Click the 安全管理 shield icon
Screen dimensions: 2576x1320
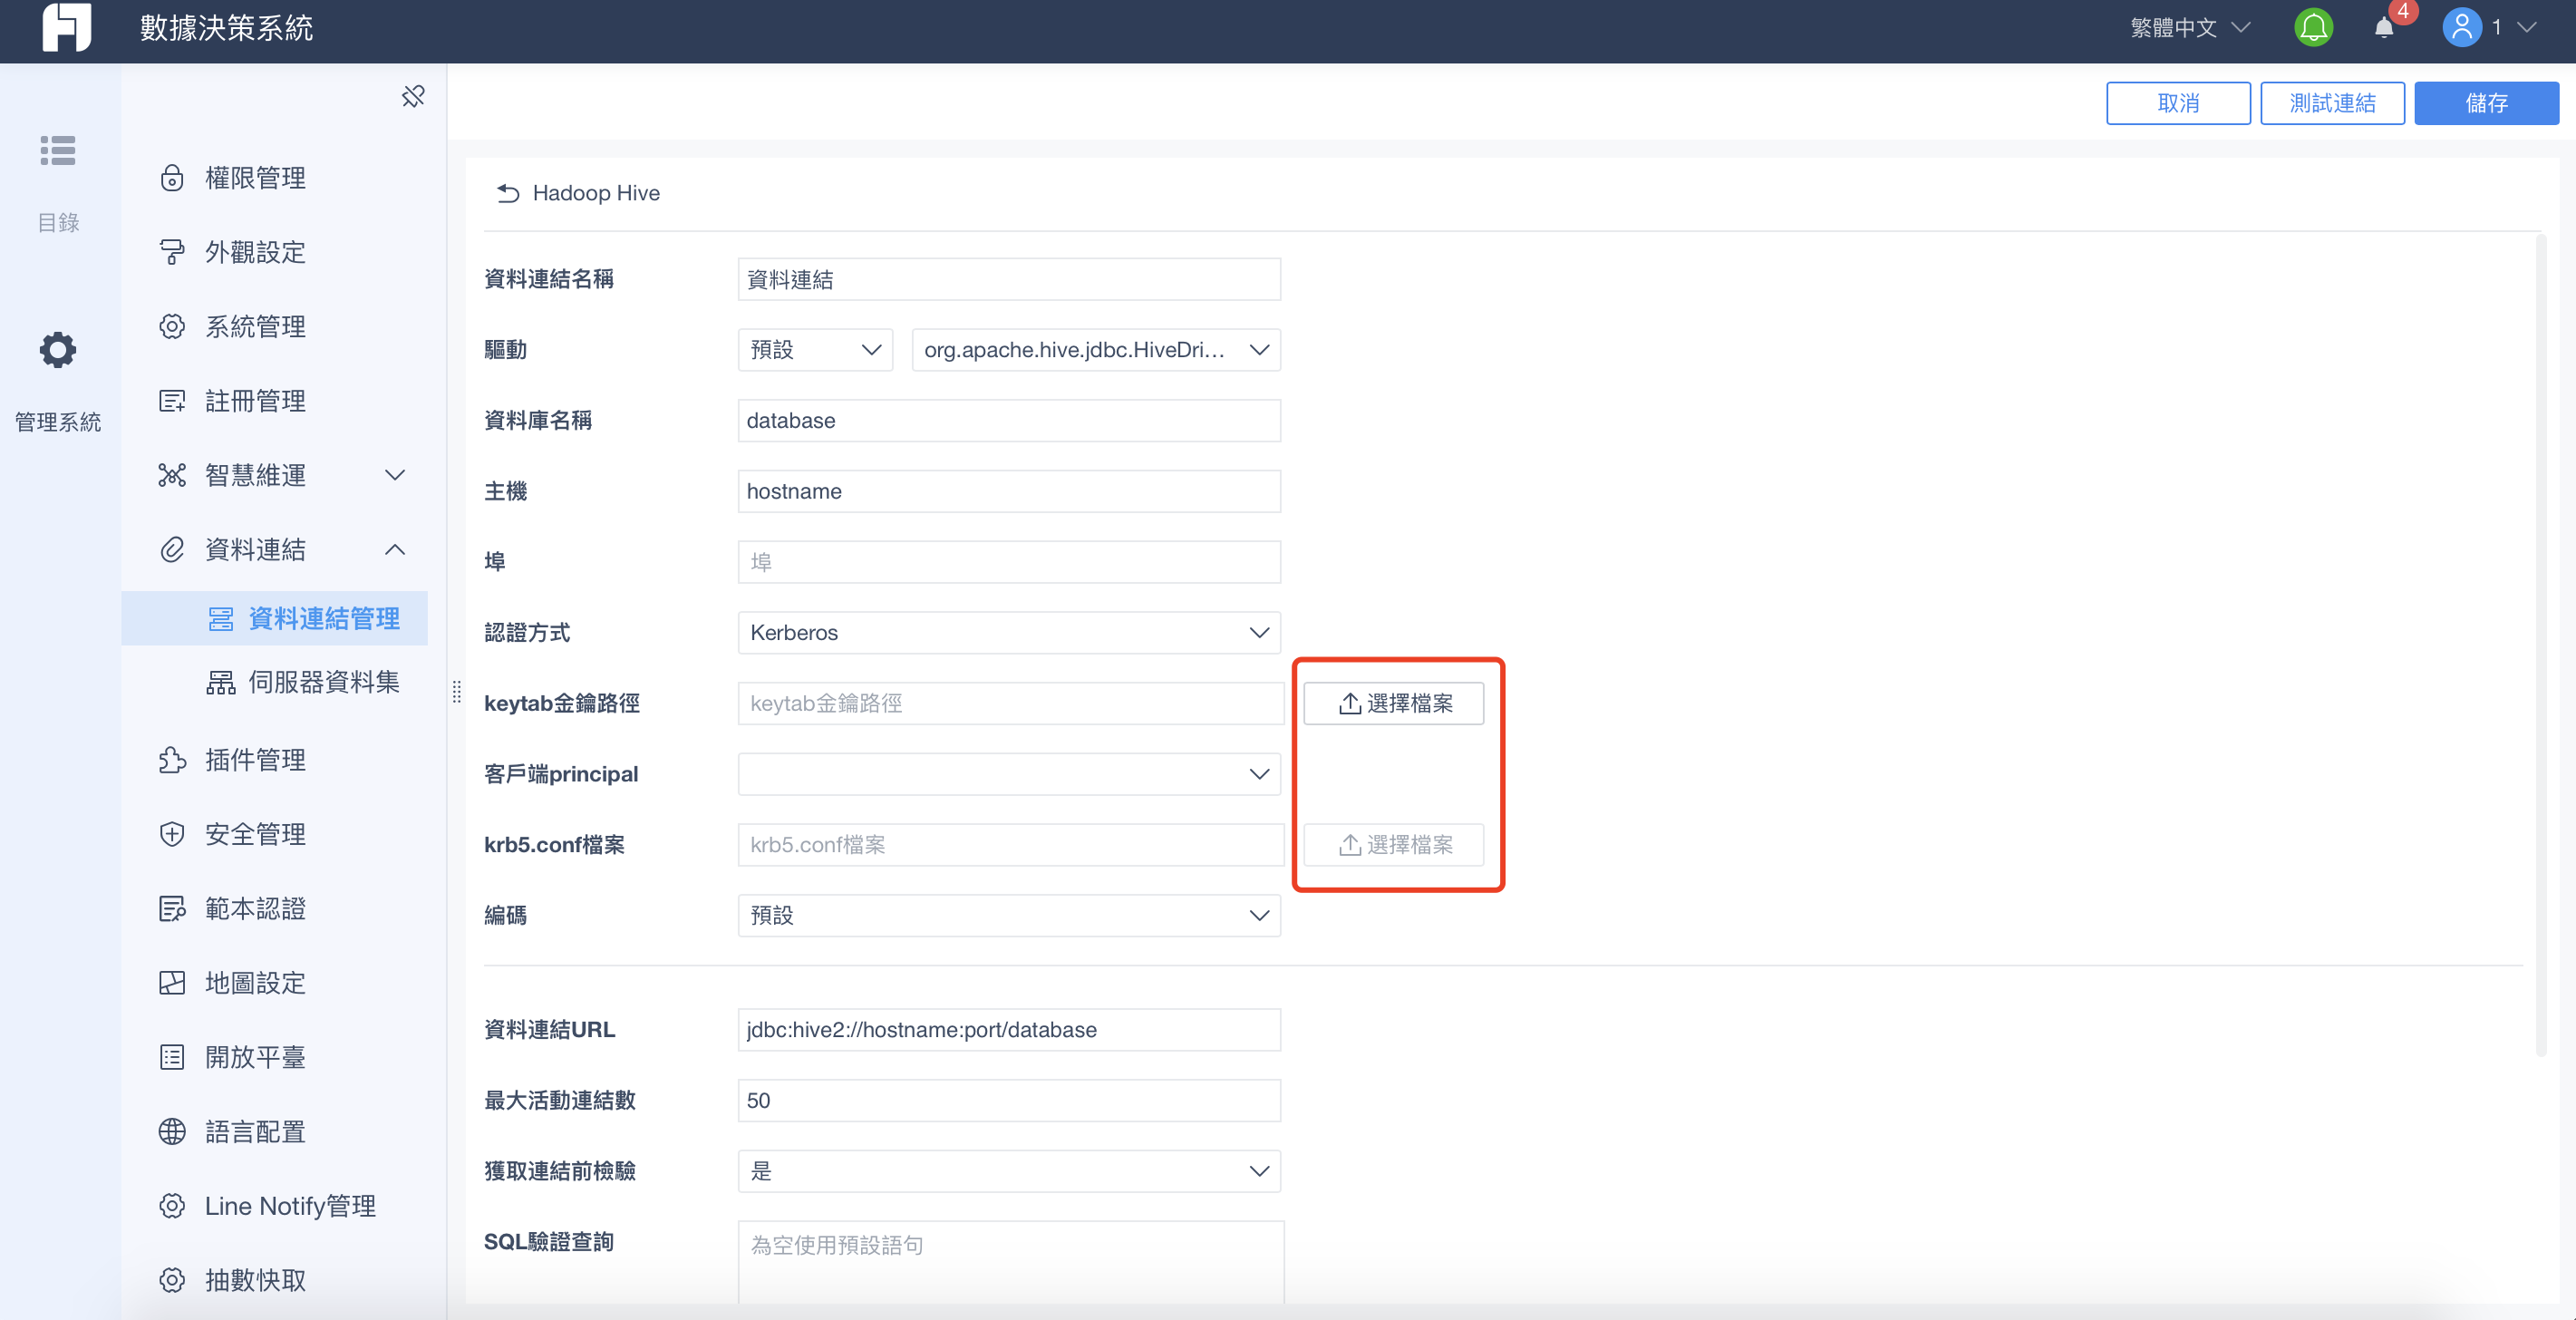[172, 834]
